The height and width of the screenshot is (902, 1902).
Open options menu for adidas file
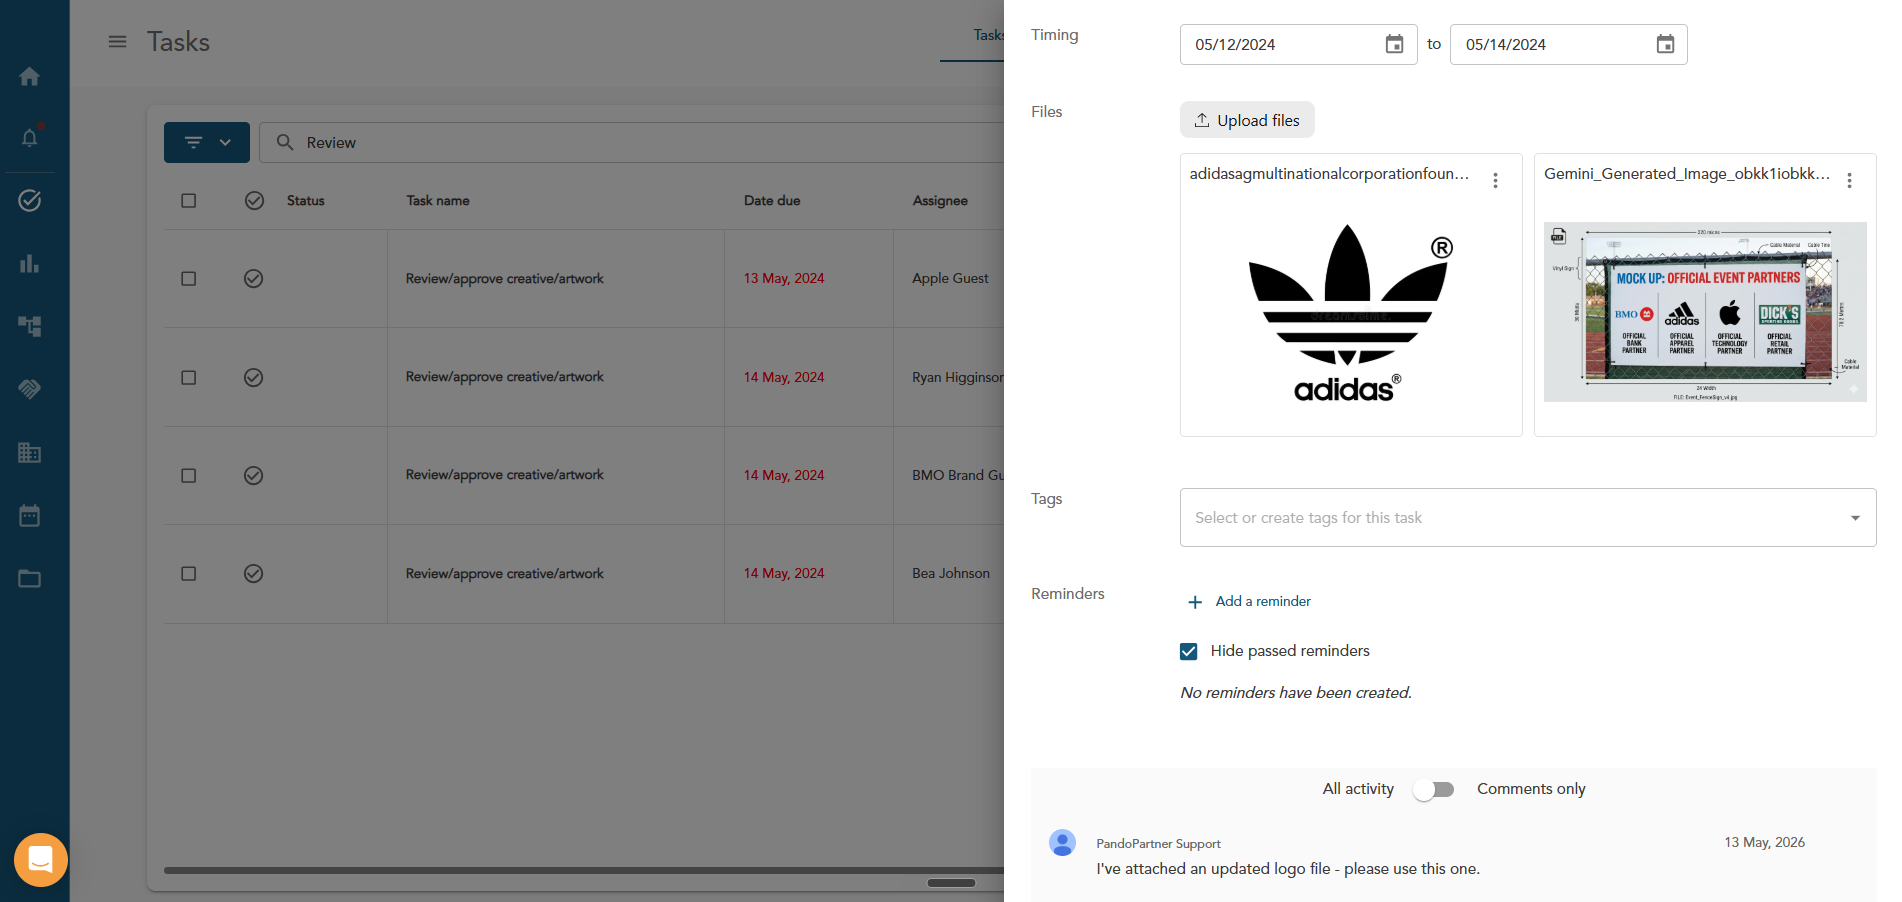(1495, 180)
